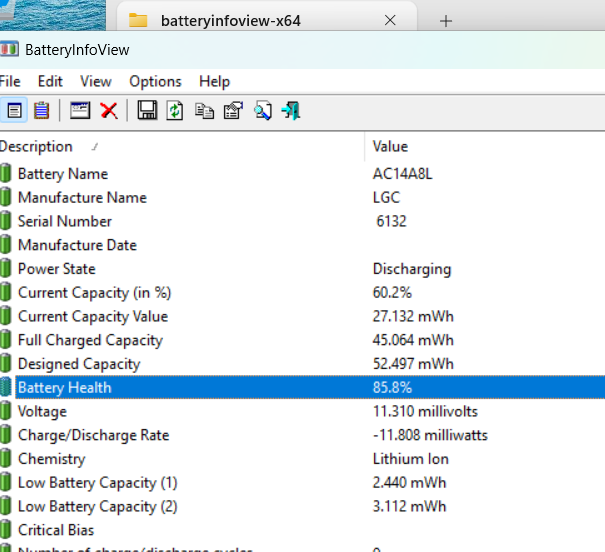Click the 2.440 mWh value cell
Image resolution: width=605 pixels, height=552 pixels.
click(x=409, y=483)
